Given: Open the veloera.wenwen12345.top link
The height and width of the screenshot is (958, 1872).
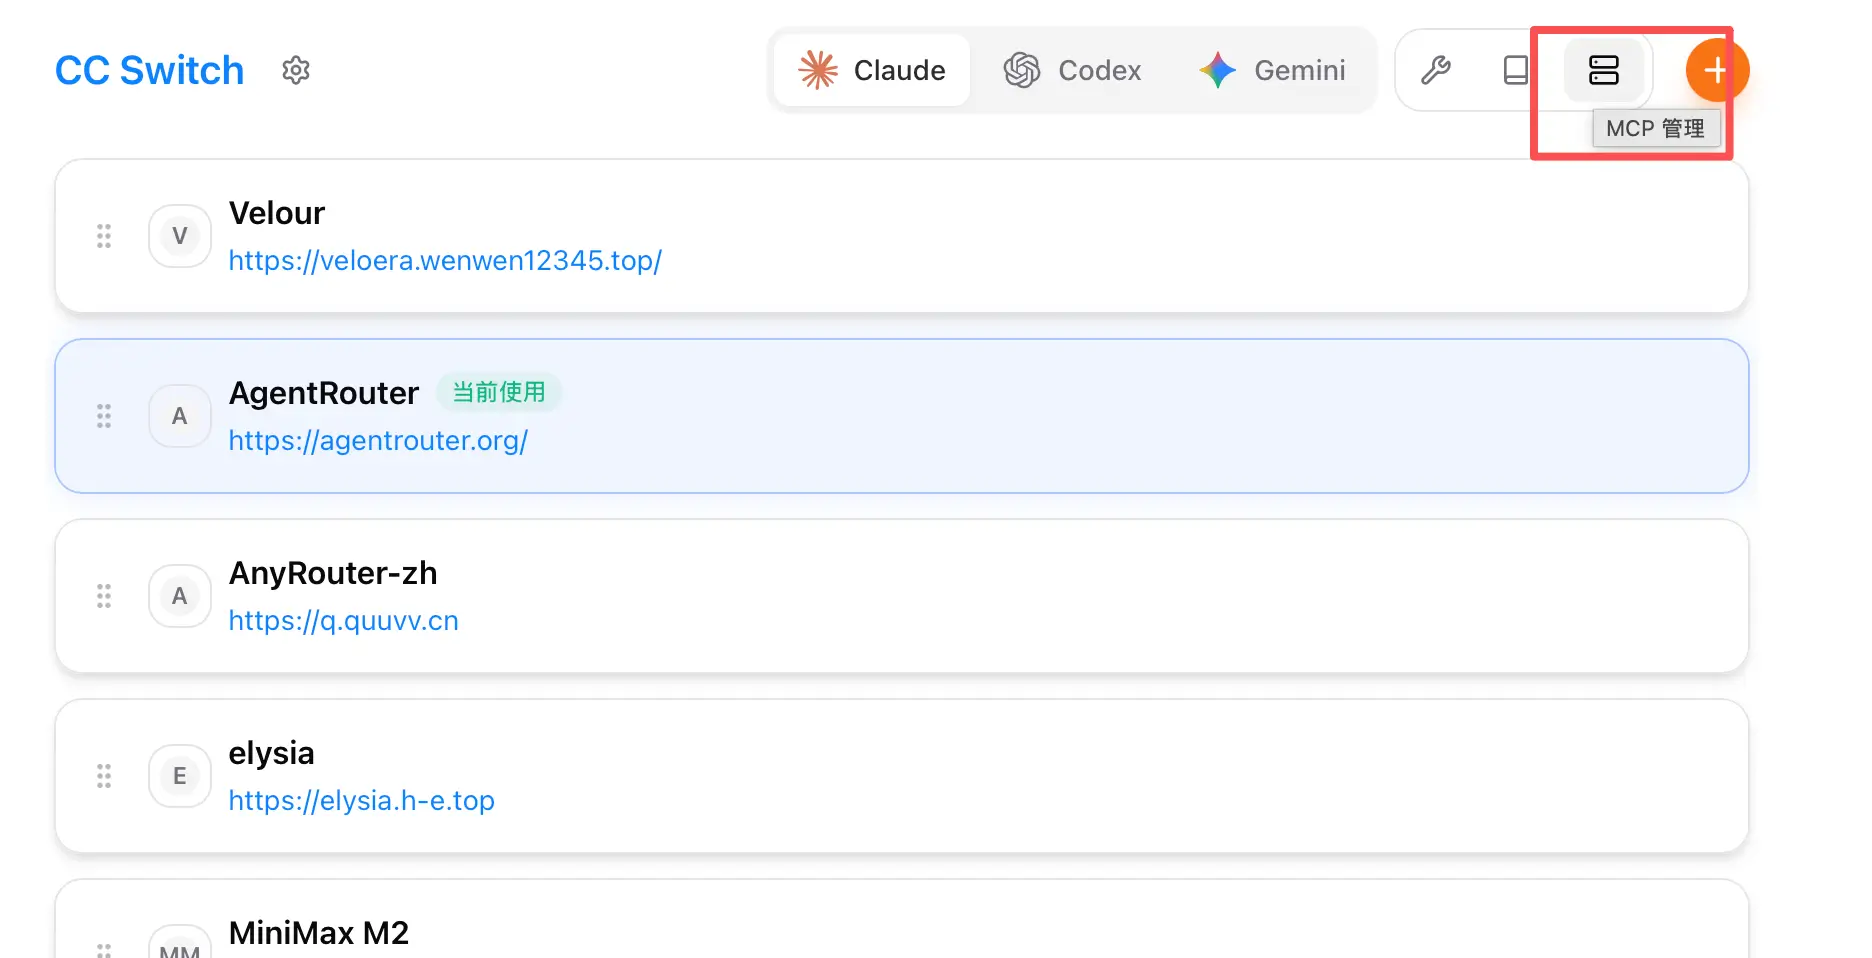Looking at the screenshot, I should pyautogui.click(x=445, y=261).
